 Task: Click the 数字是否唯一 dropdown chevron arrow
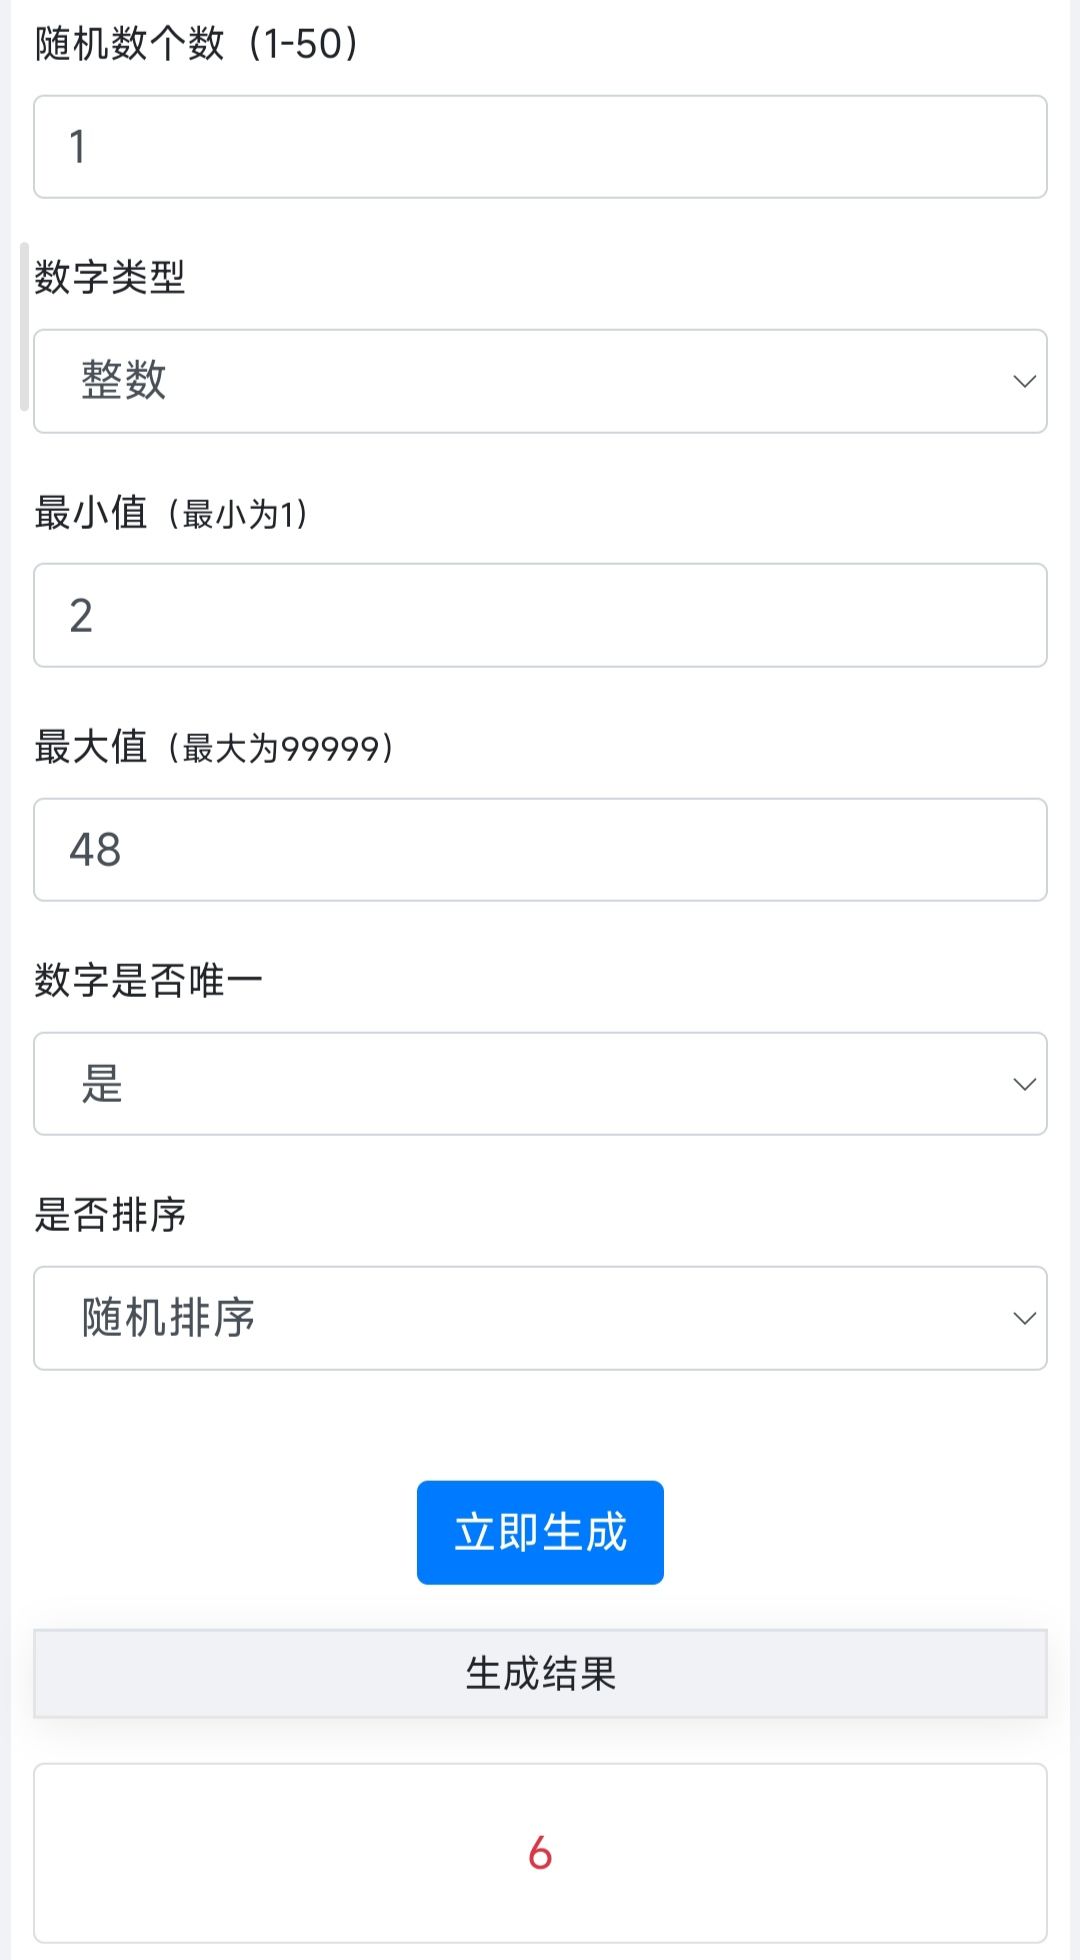(x=1024, y=1084)
